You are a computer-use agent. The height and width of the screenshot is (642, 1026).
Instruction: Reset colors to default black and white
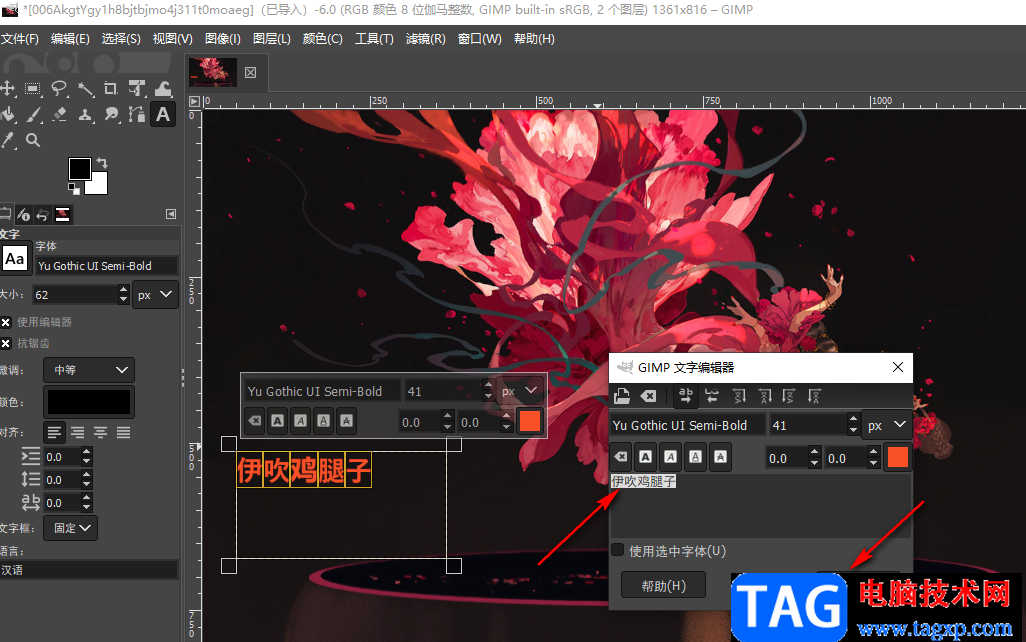click(74, 189)
